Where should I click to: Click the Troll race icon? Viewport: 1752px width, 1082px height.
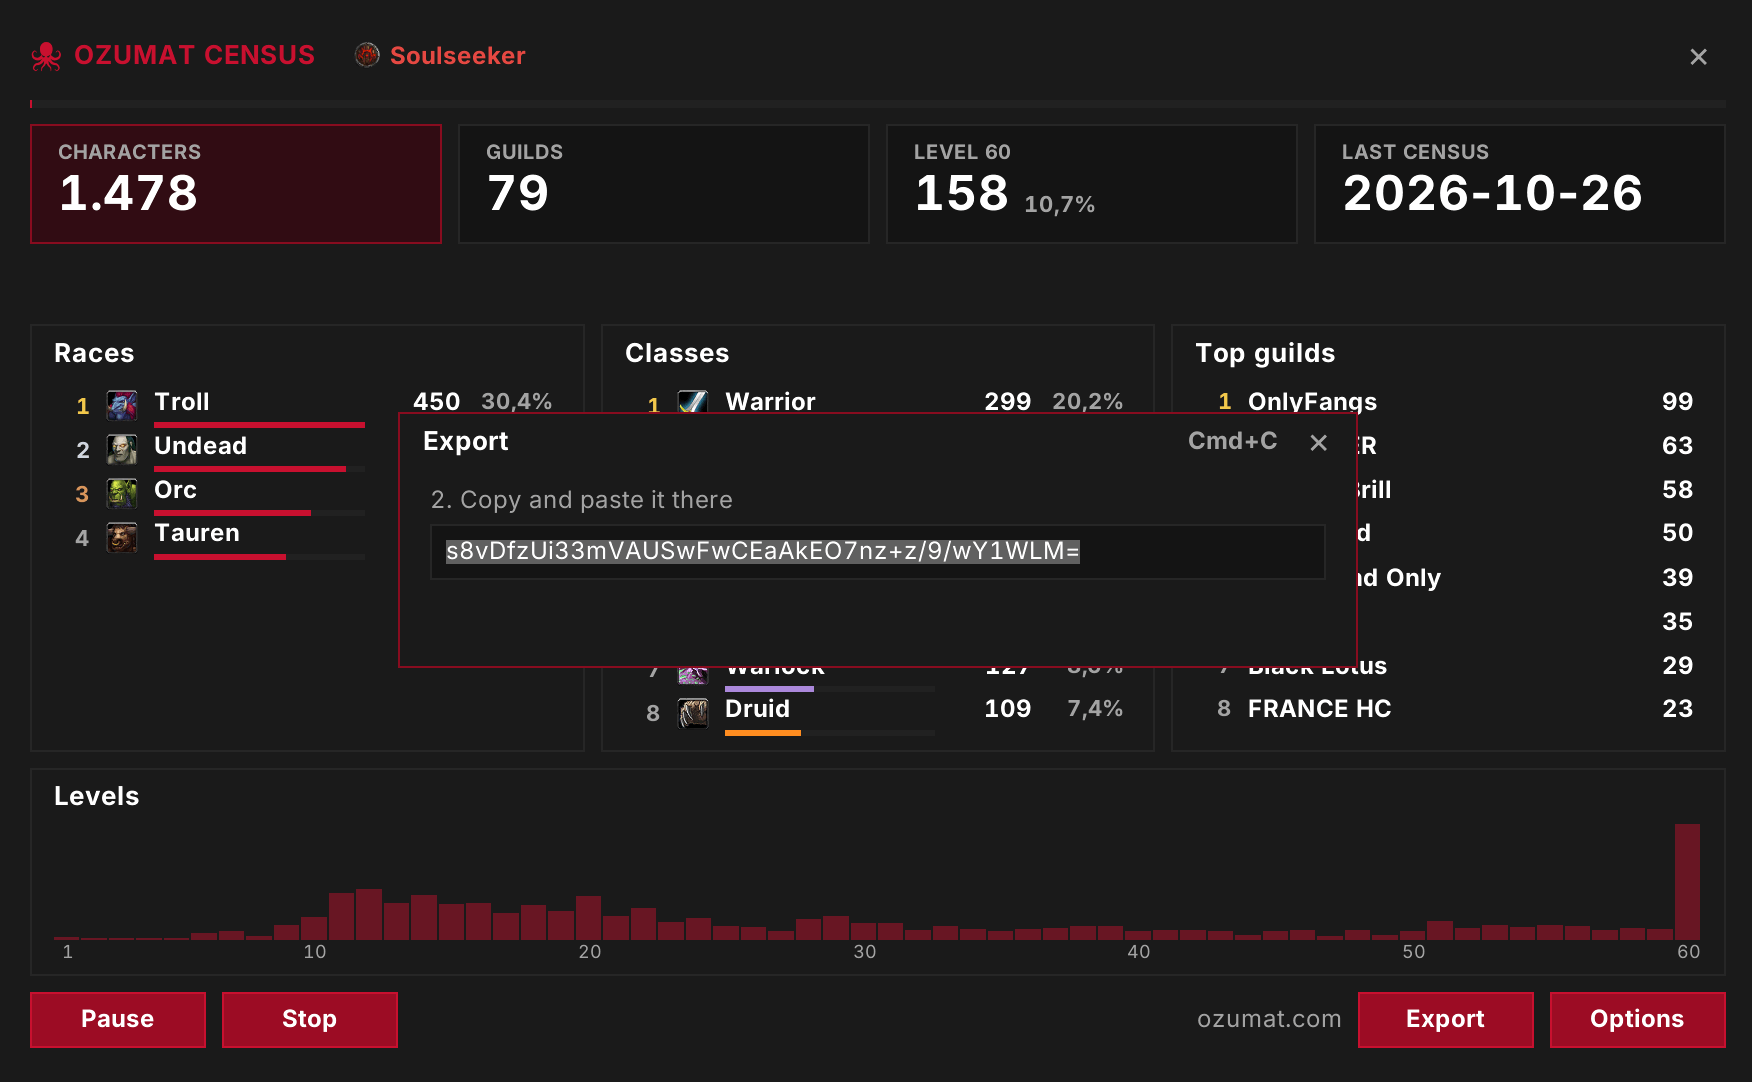point(122,406)
